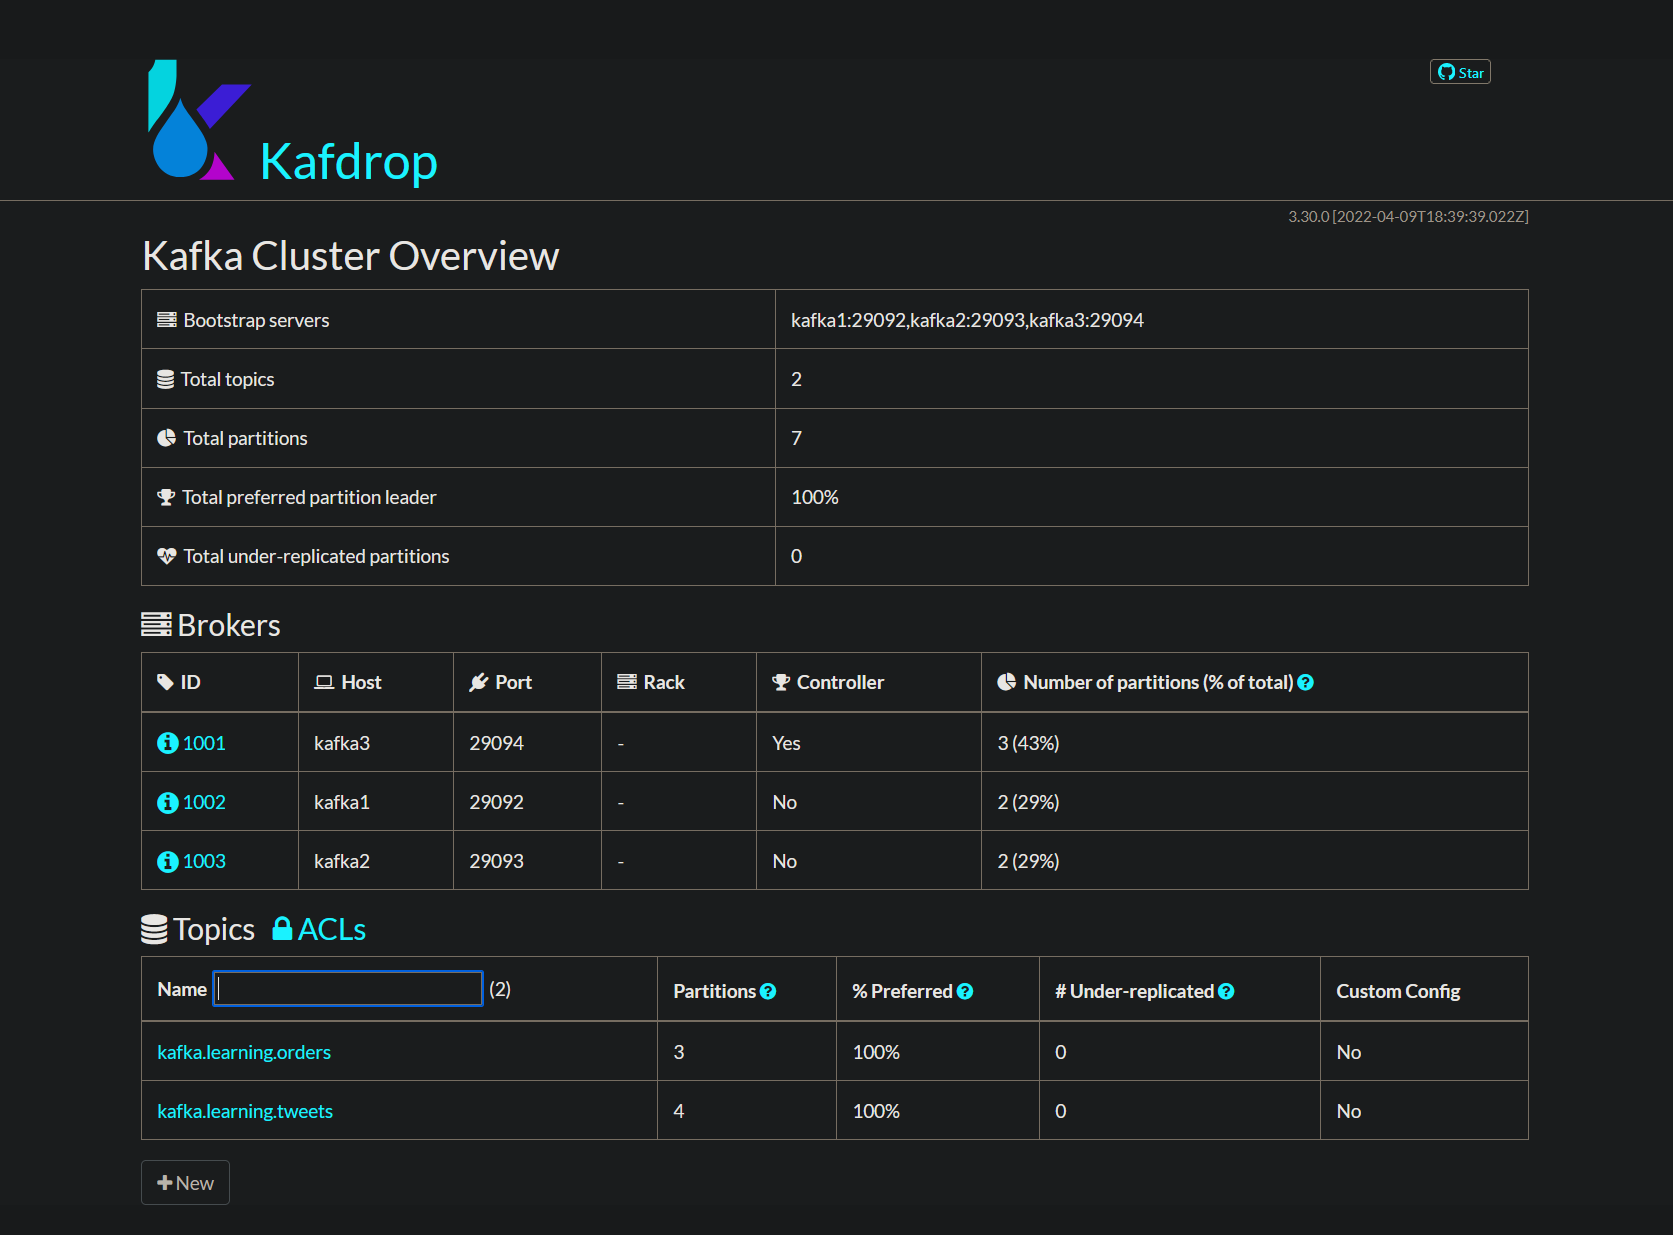Focus the topic Name filter field
This screenshot has height=1235, width=1673.
point(348,989)
